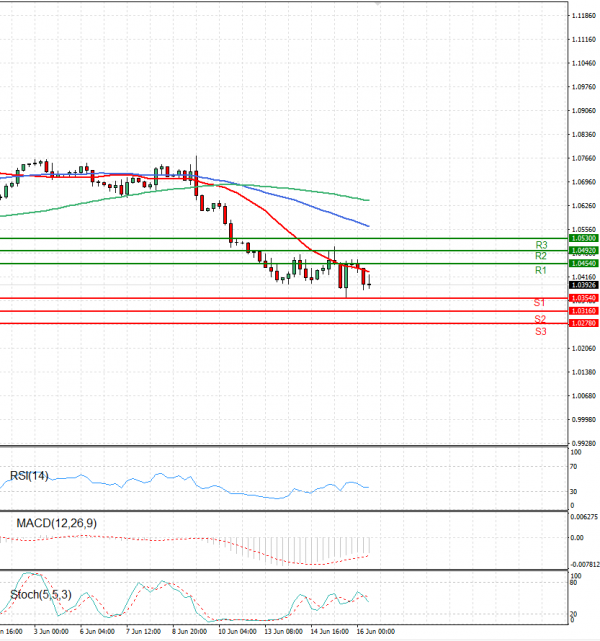Viewport: 600px width, 641px height.
Task: Select the R2 resistance label
Action: (x=541, y=256)
